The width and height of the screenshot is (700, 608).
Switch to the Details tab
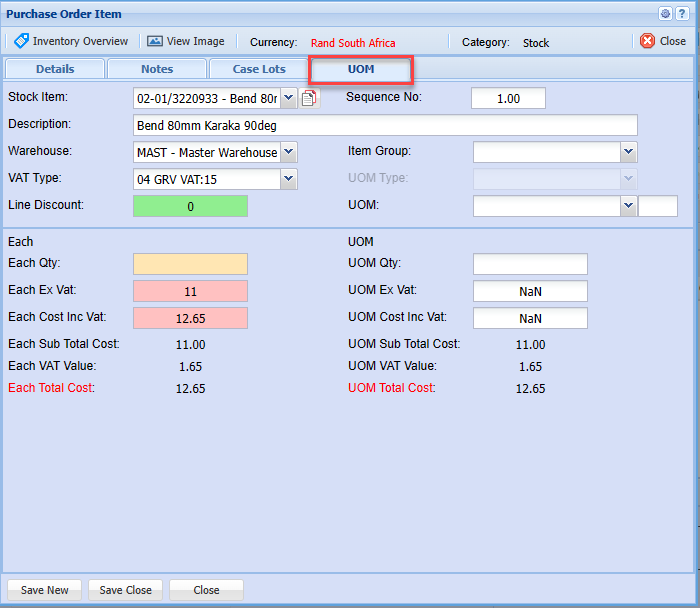(55, 69)
